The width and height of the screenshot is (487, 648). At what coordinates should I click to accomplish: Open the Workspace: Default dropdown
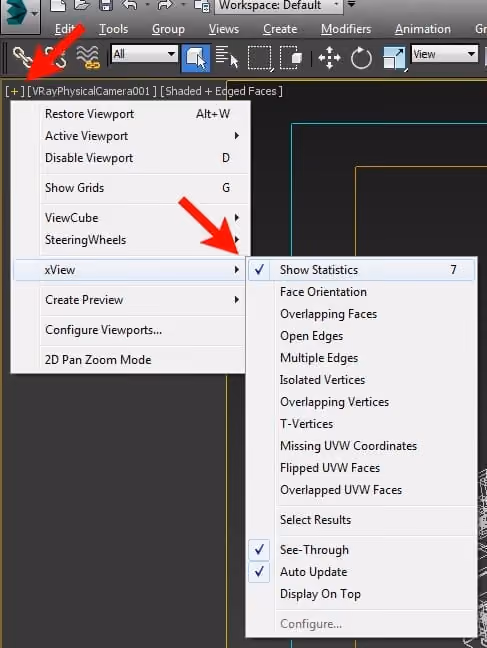click(279, 5)
